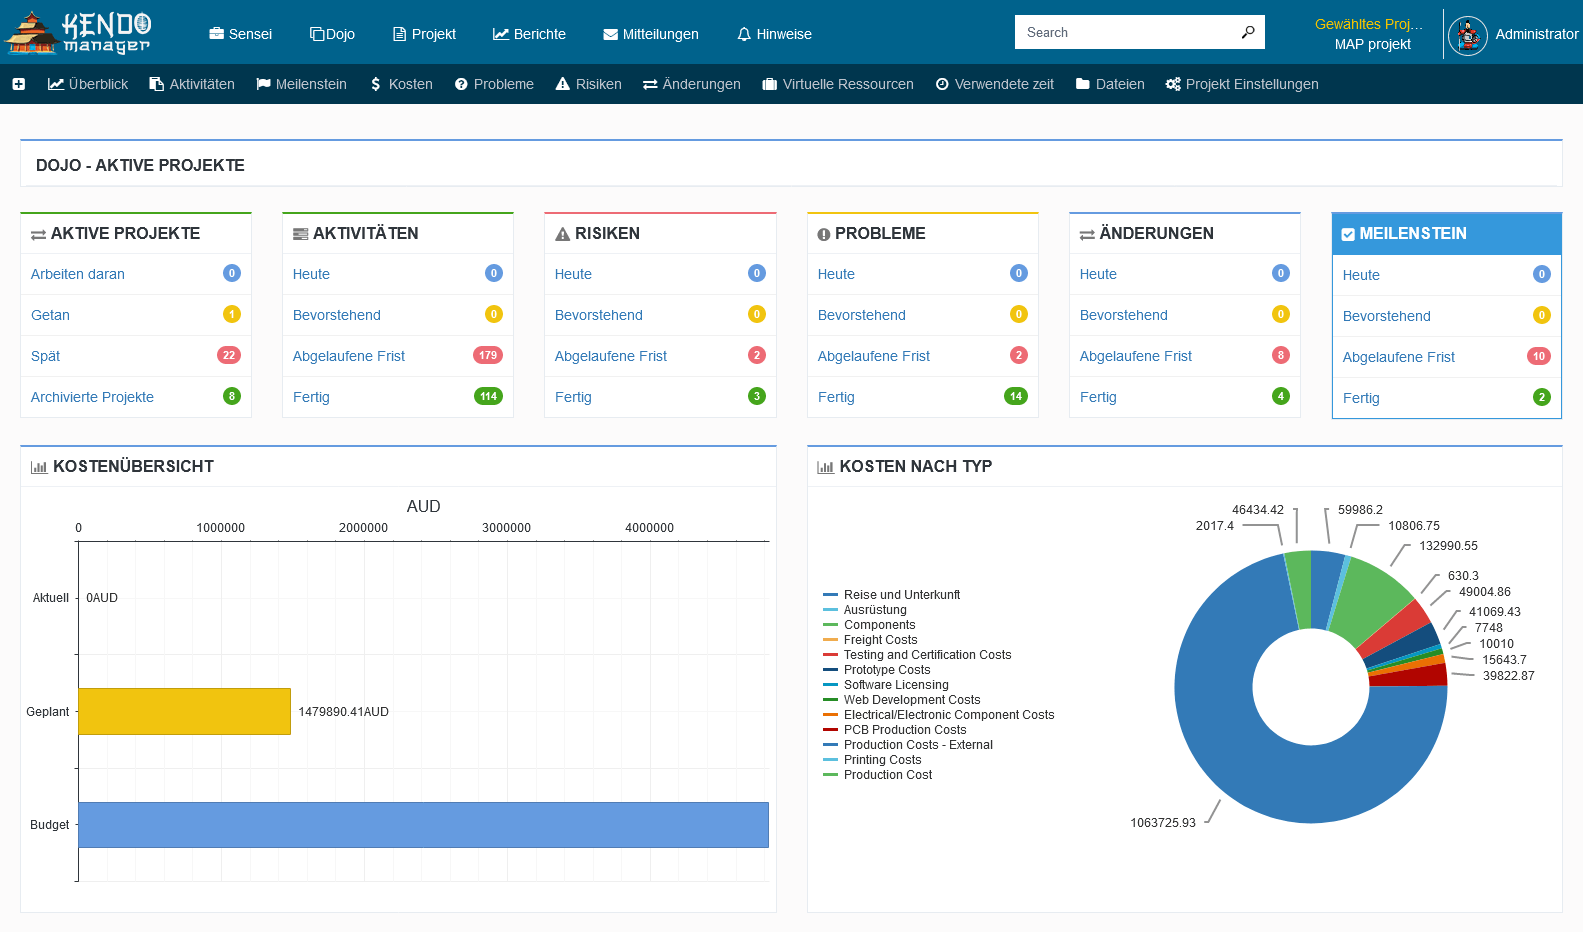The width and height of the screenshot is (1583, 932).
Task: Open the Berichte menu
Action: pos(529,34)
